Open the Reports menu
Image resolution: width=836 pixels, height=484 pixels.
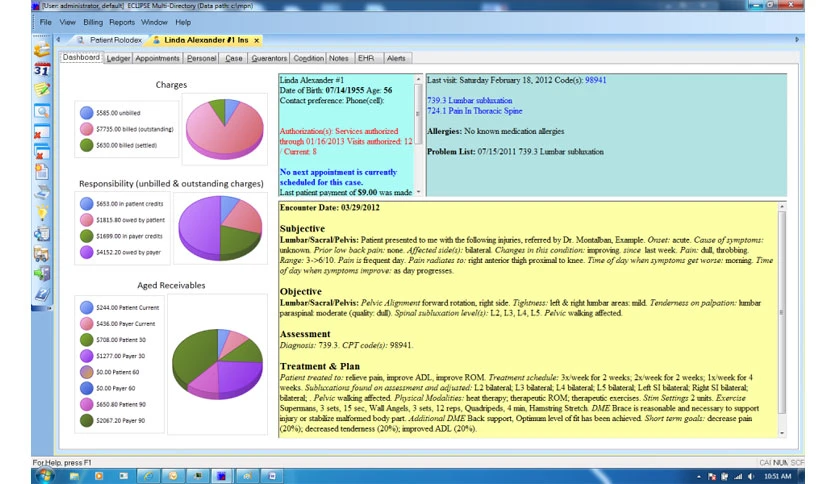point(122,22)
